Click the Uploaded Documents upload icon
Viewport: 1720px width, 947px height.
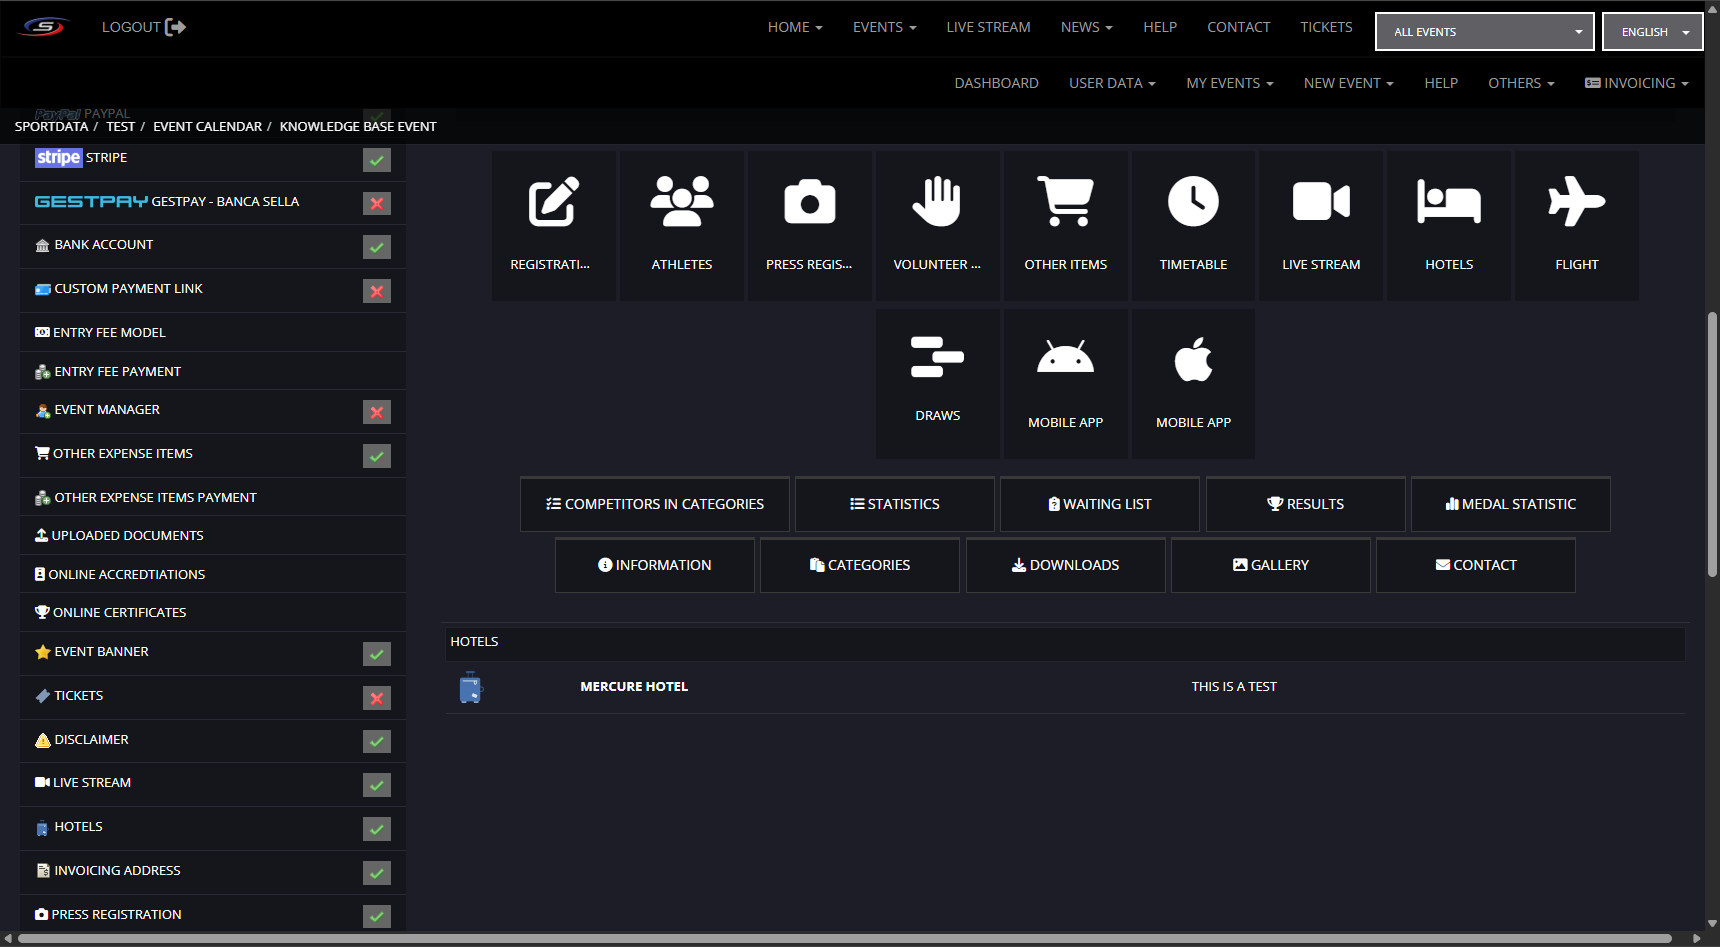(41, 535)
